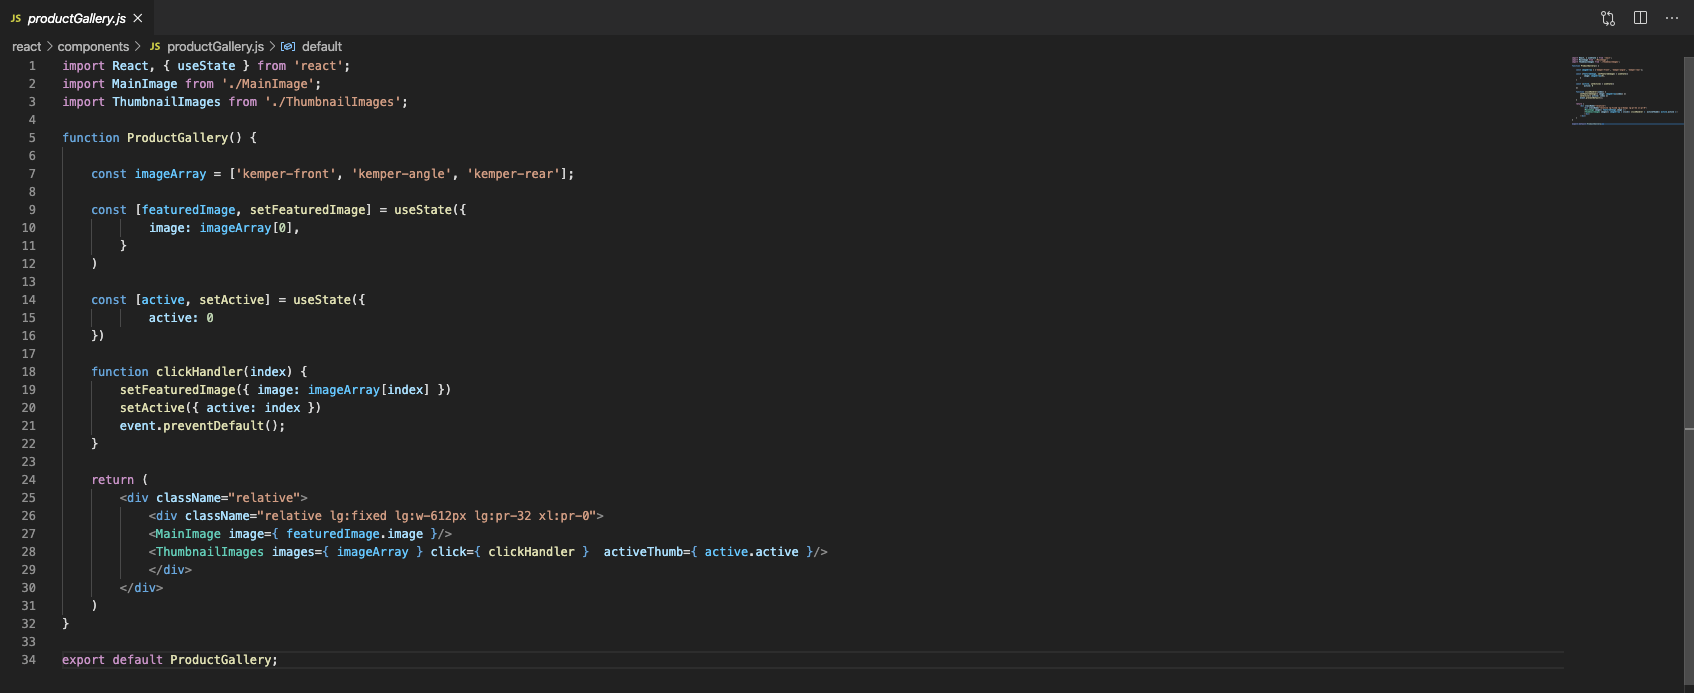1694x693 pixels.
Task: Click the JS icon in the breadcrumb
Action: 155,46
